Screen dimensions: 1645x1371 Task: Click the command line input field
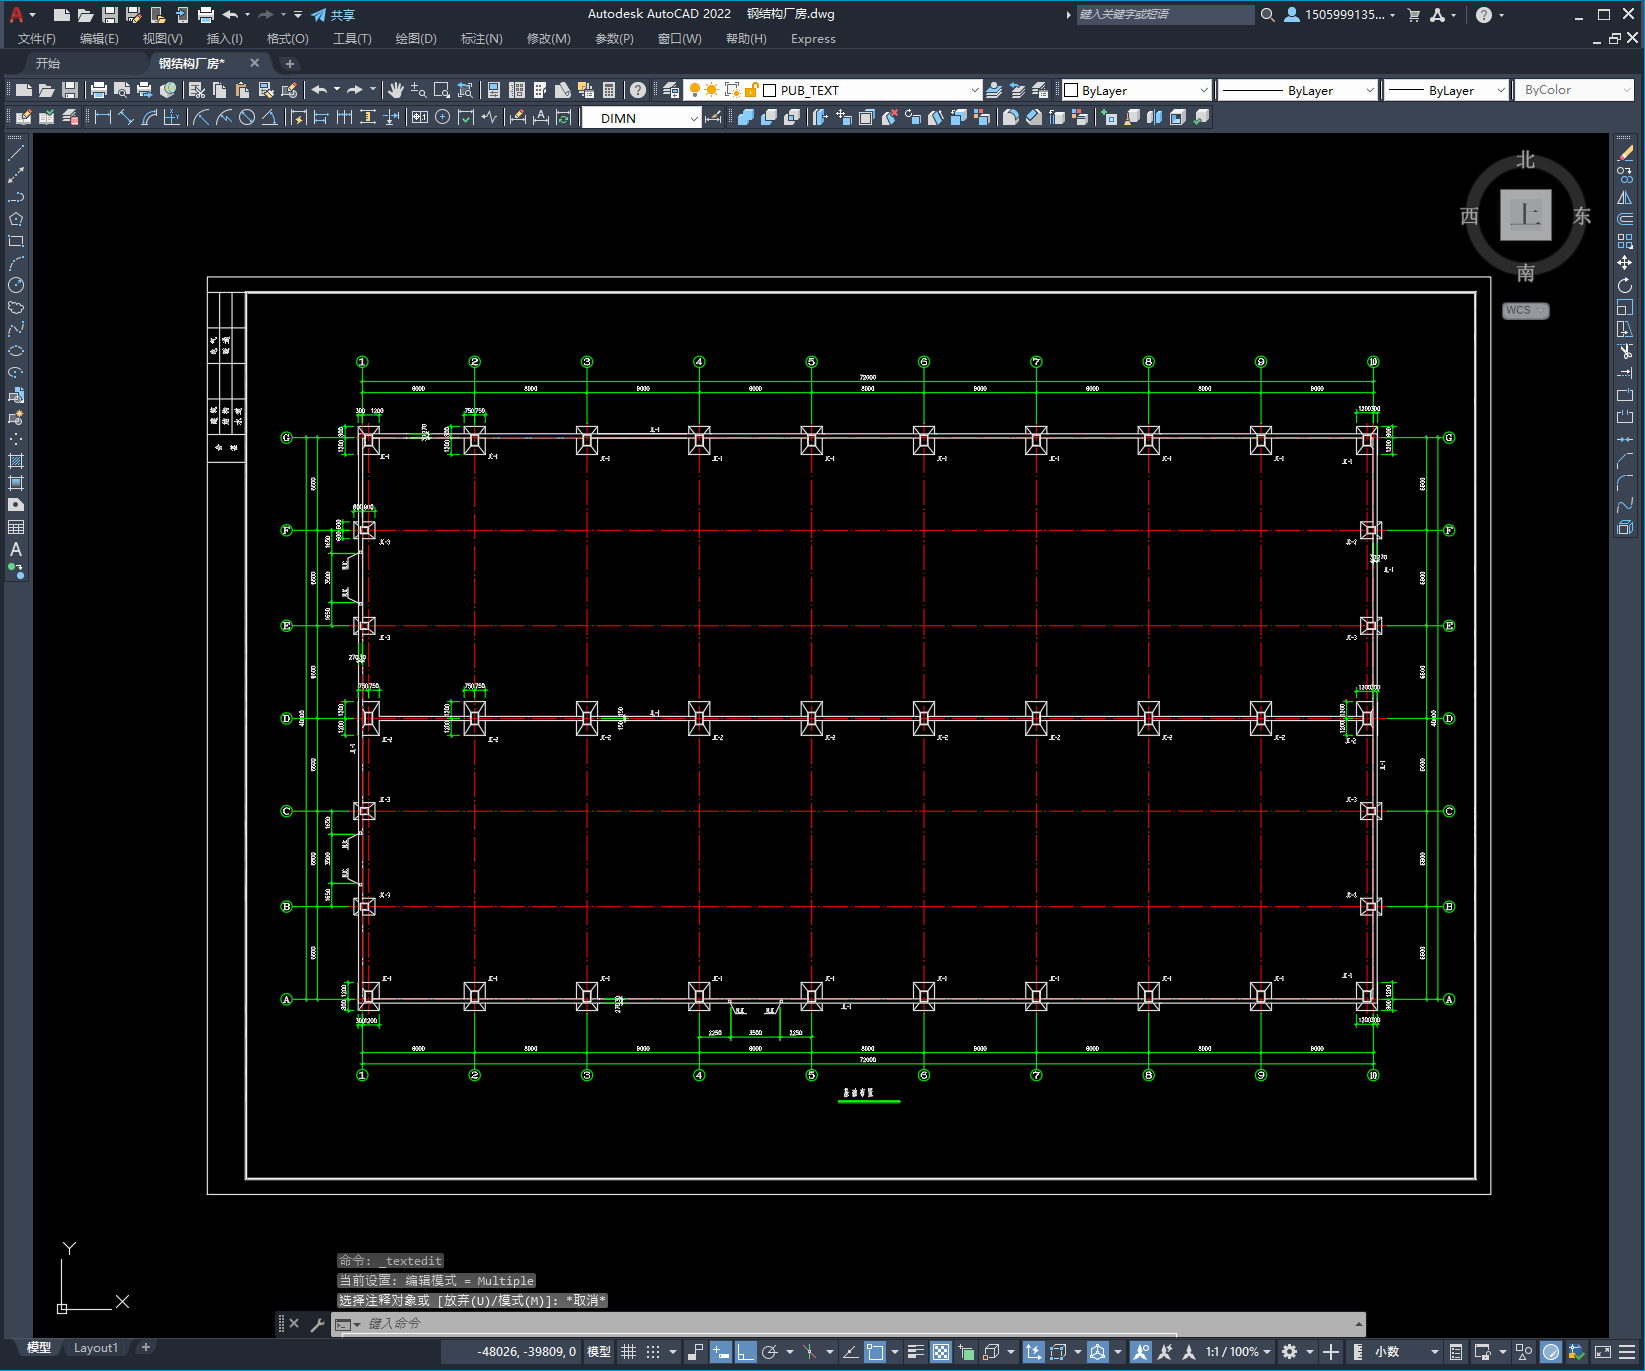(x=850, y=1324)
